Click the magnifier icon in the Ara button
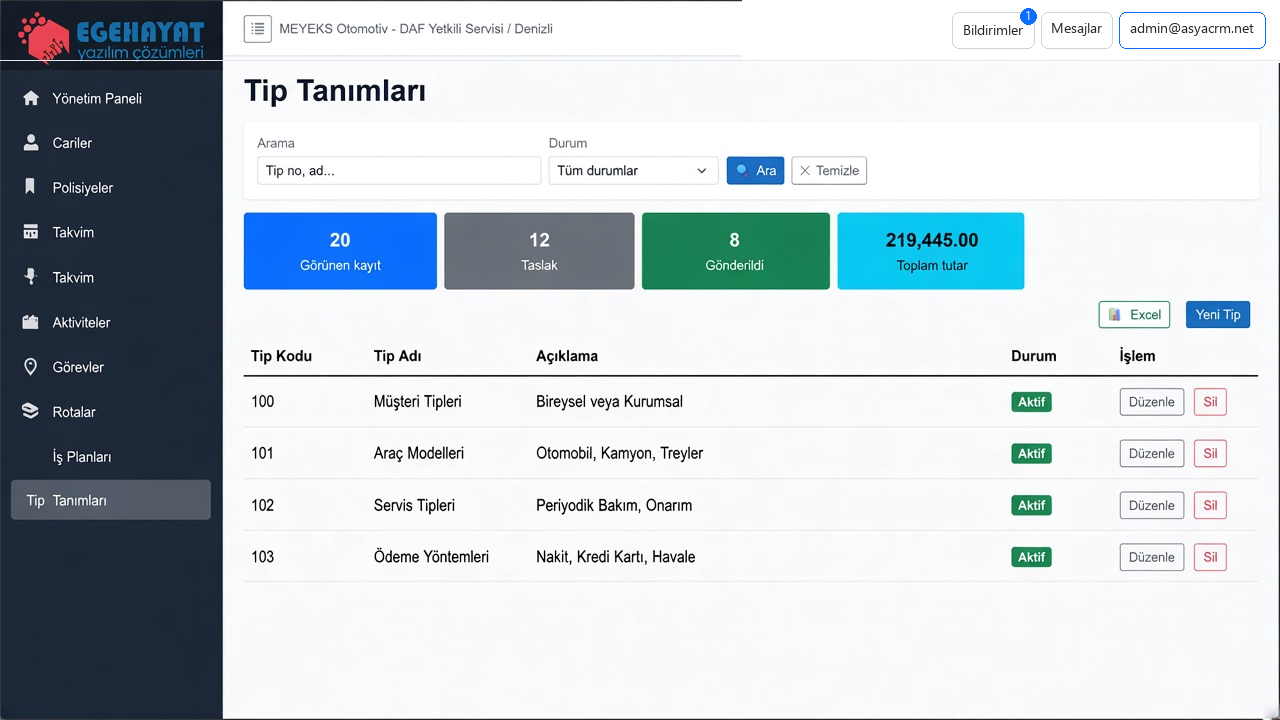The height and width of the screenshot is (720, 1280). coord(742,171)
